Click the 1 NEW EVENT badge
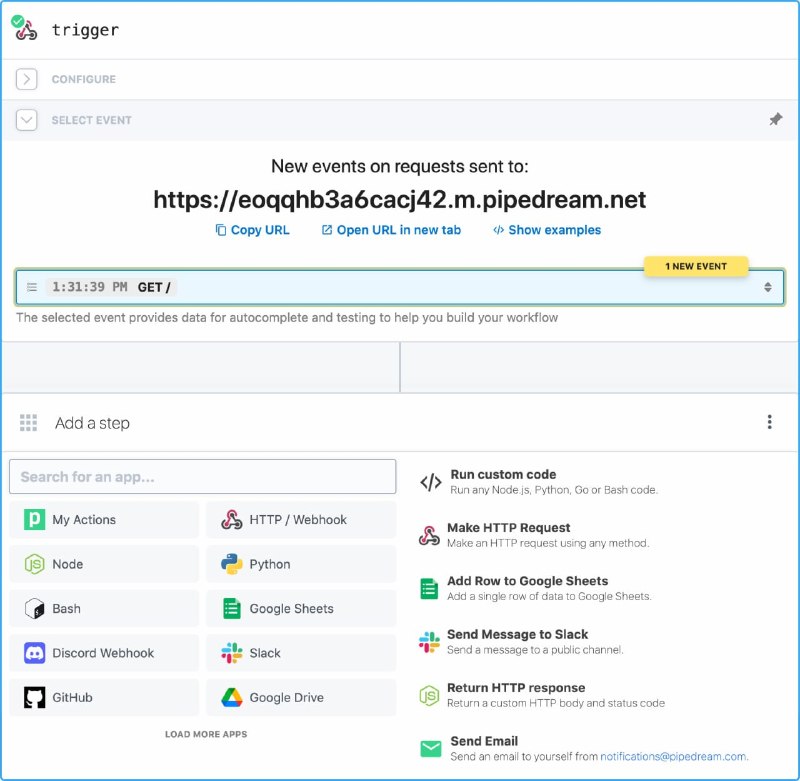Viewport: 800px width, 781px height. pyautogui.click(x=696, y=266)
